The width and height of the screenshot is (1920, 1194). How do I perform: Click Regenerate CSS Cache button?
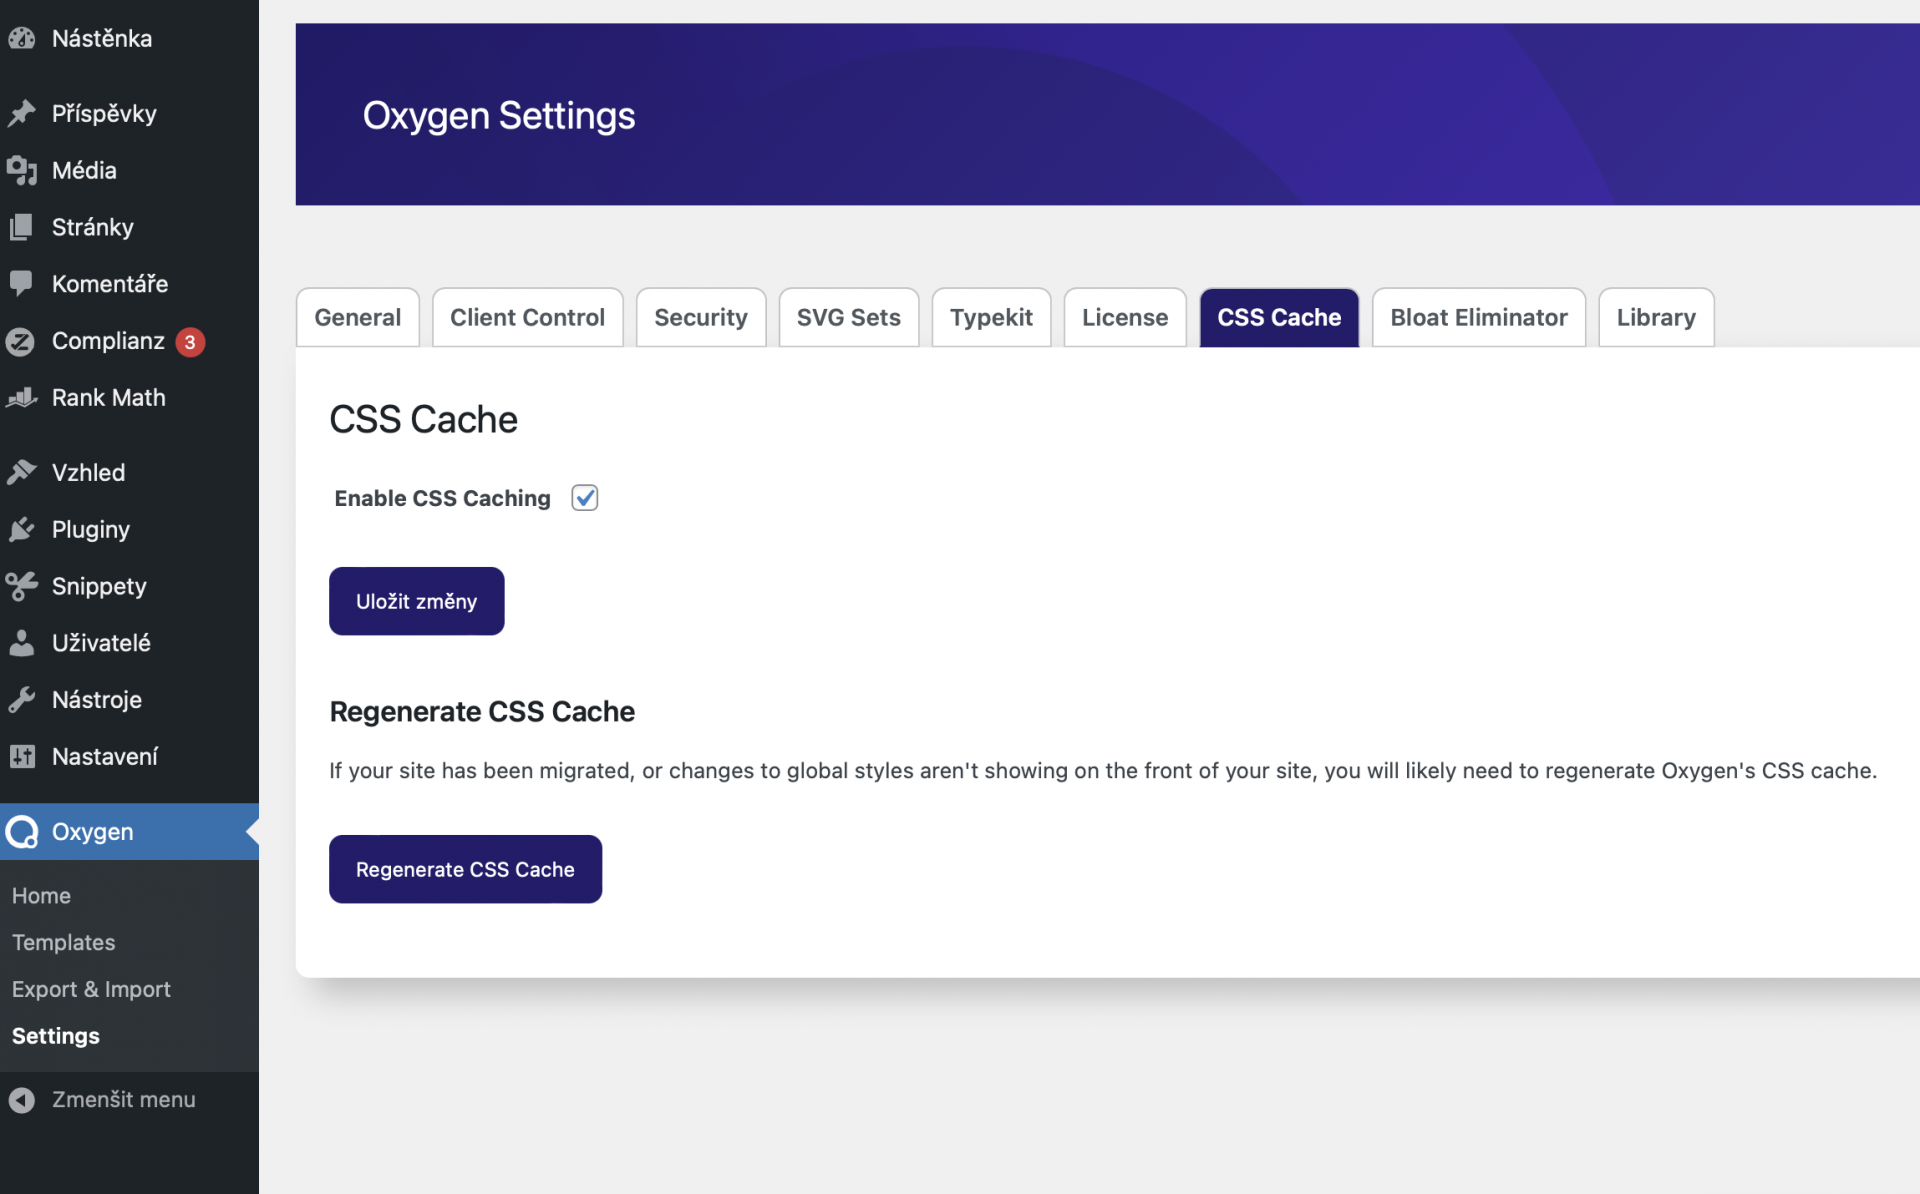click(x=465, y=868)
